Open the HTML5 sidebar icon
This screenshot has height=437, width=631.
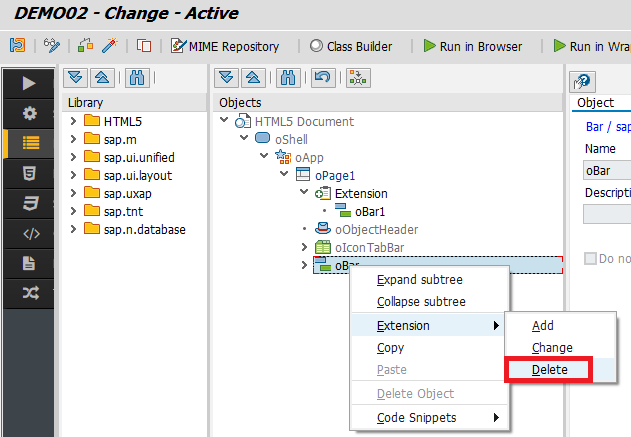click(29, 173)
